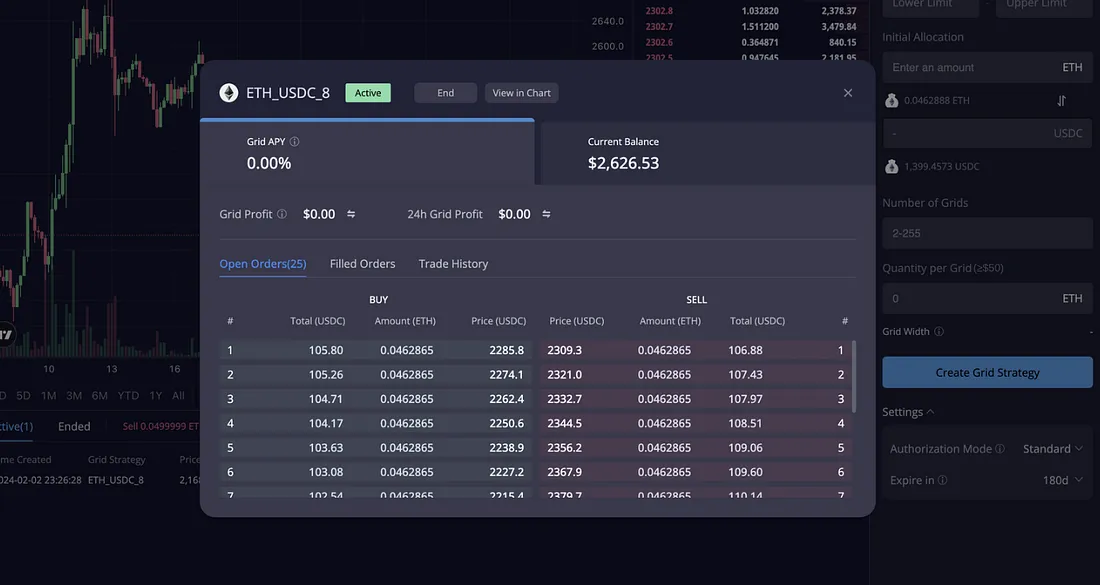Open the Expire in 180d dropdown
The width and height of the screenshot is (1100, 585).
click(1063, 480)
